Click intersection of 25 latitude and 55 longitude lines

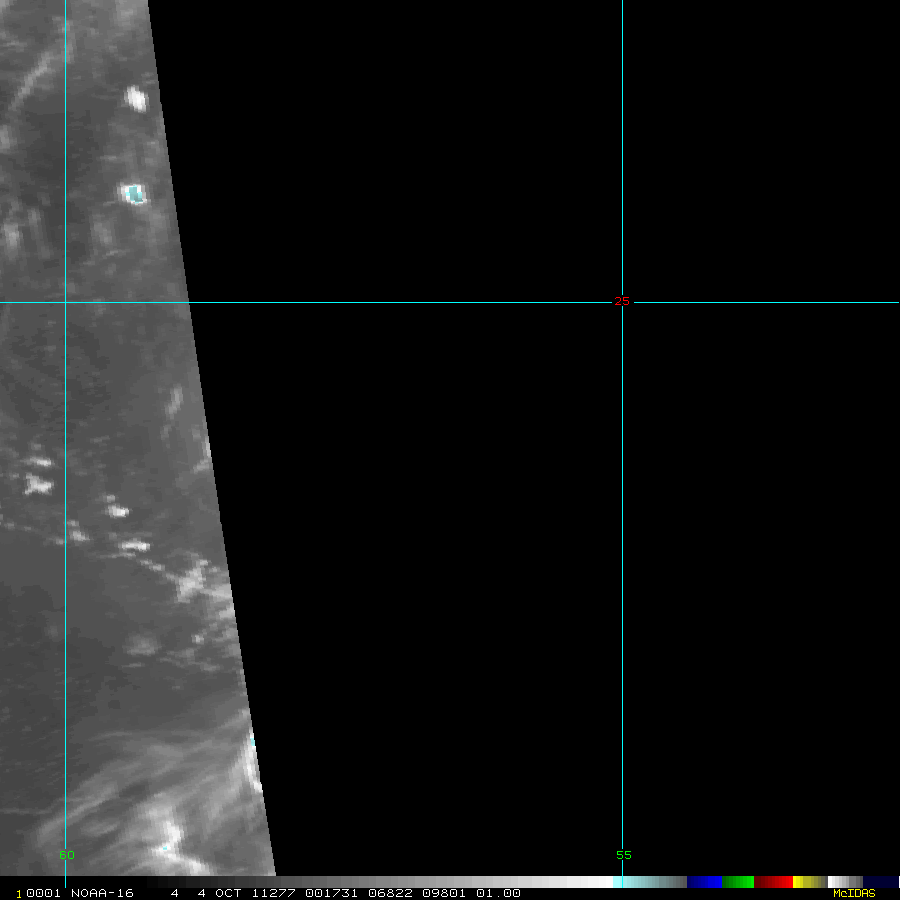(x=622, y=302)
